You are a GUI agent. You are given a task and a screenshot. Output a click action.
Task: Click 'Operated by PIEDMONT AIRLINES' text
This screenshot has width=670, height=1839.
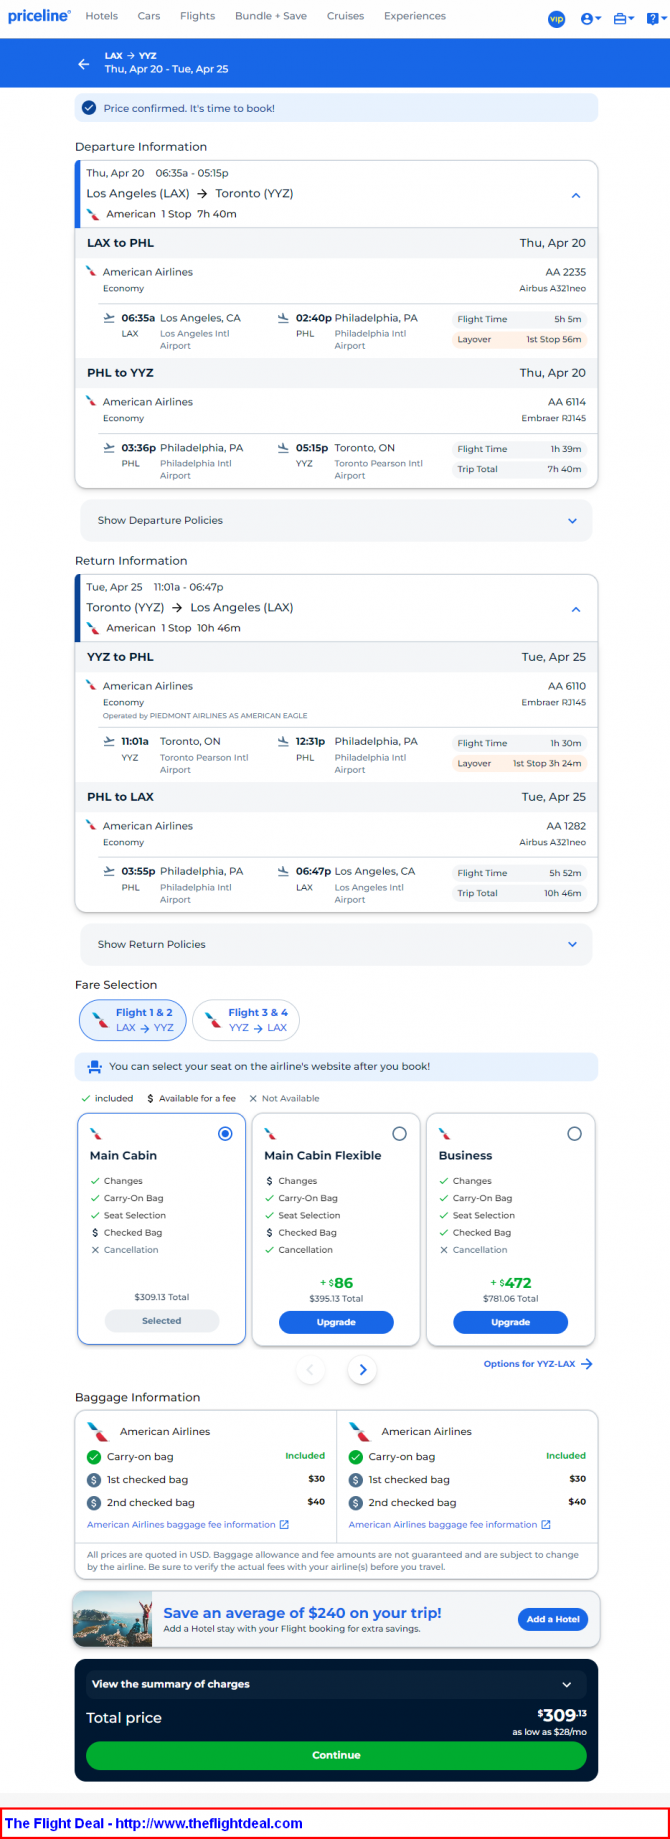point(205,716)
